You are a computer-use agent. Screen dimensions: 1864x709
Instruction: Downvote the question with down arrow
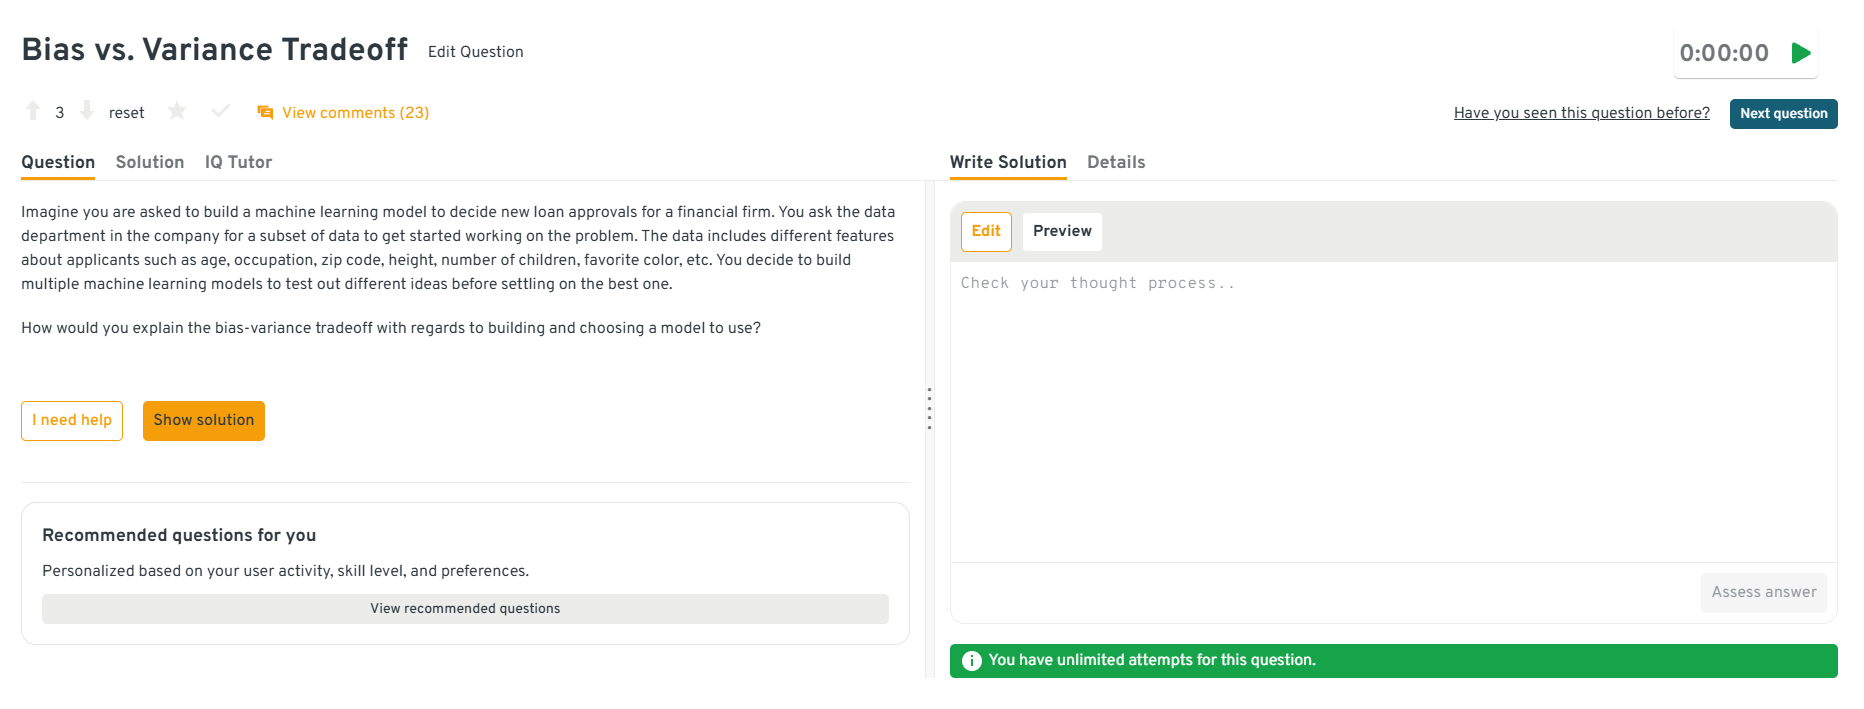click(87, 111)
